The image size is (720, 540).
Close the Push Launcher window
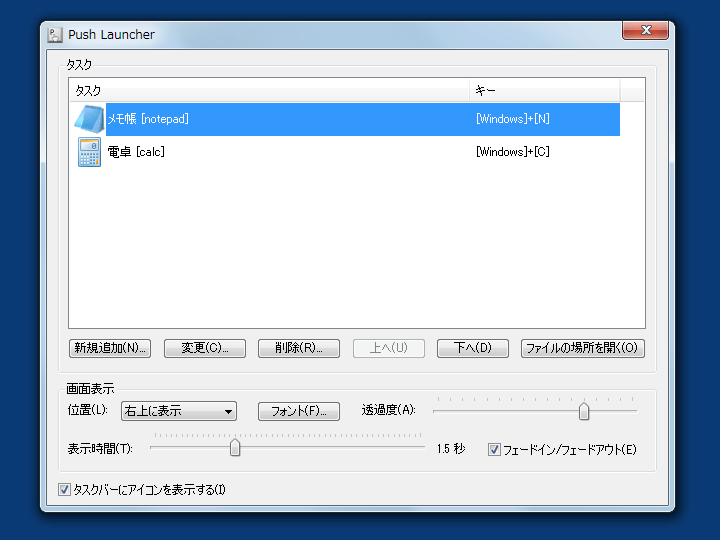646,30
